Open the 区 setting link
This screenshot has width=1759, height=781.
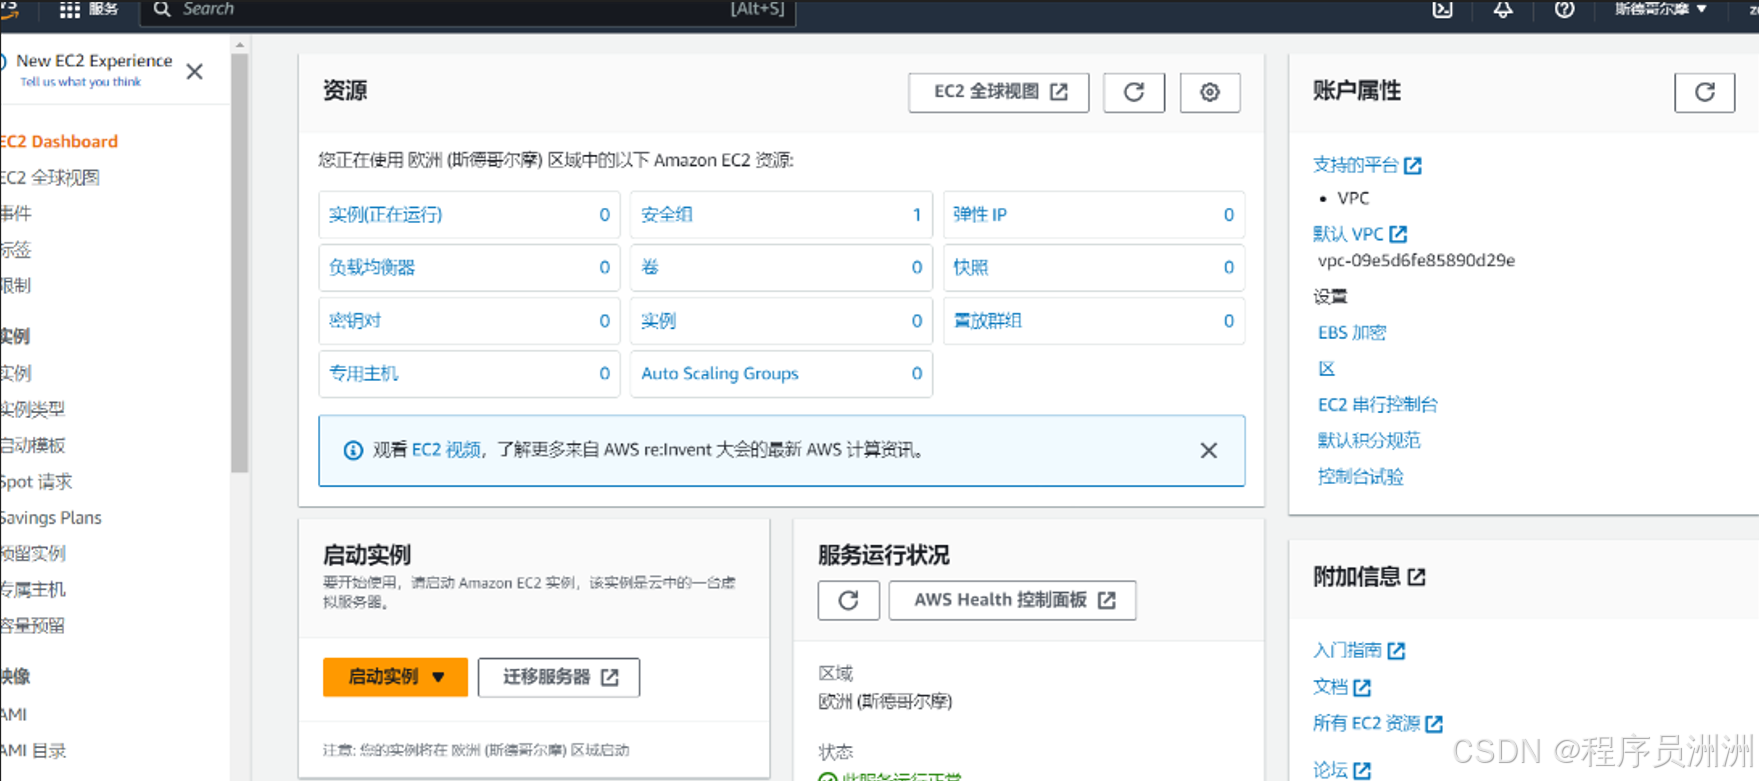(1327, 368)
